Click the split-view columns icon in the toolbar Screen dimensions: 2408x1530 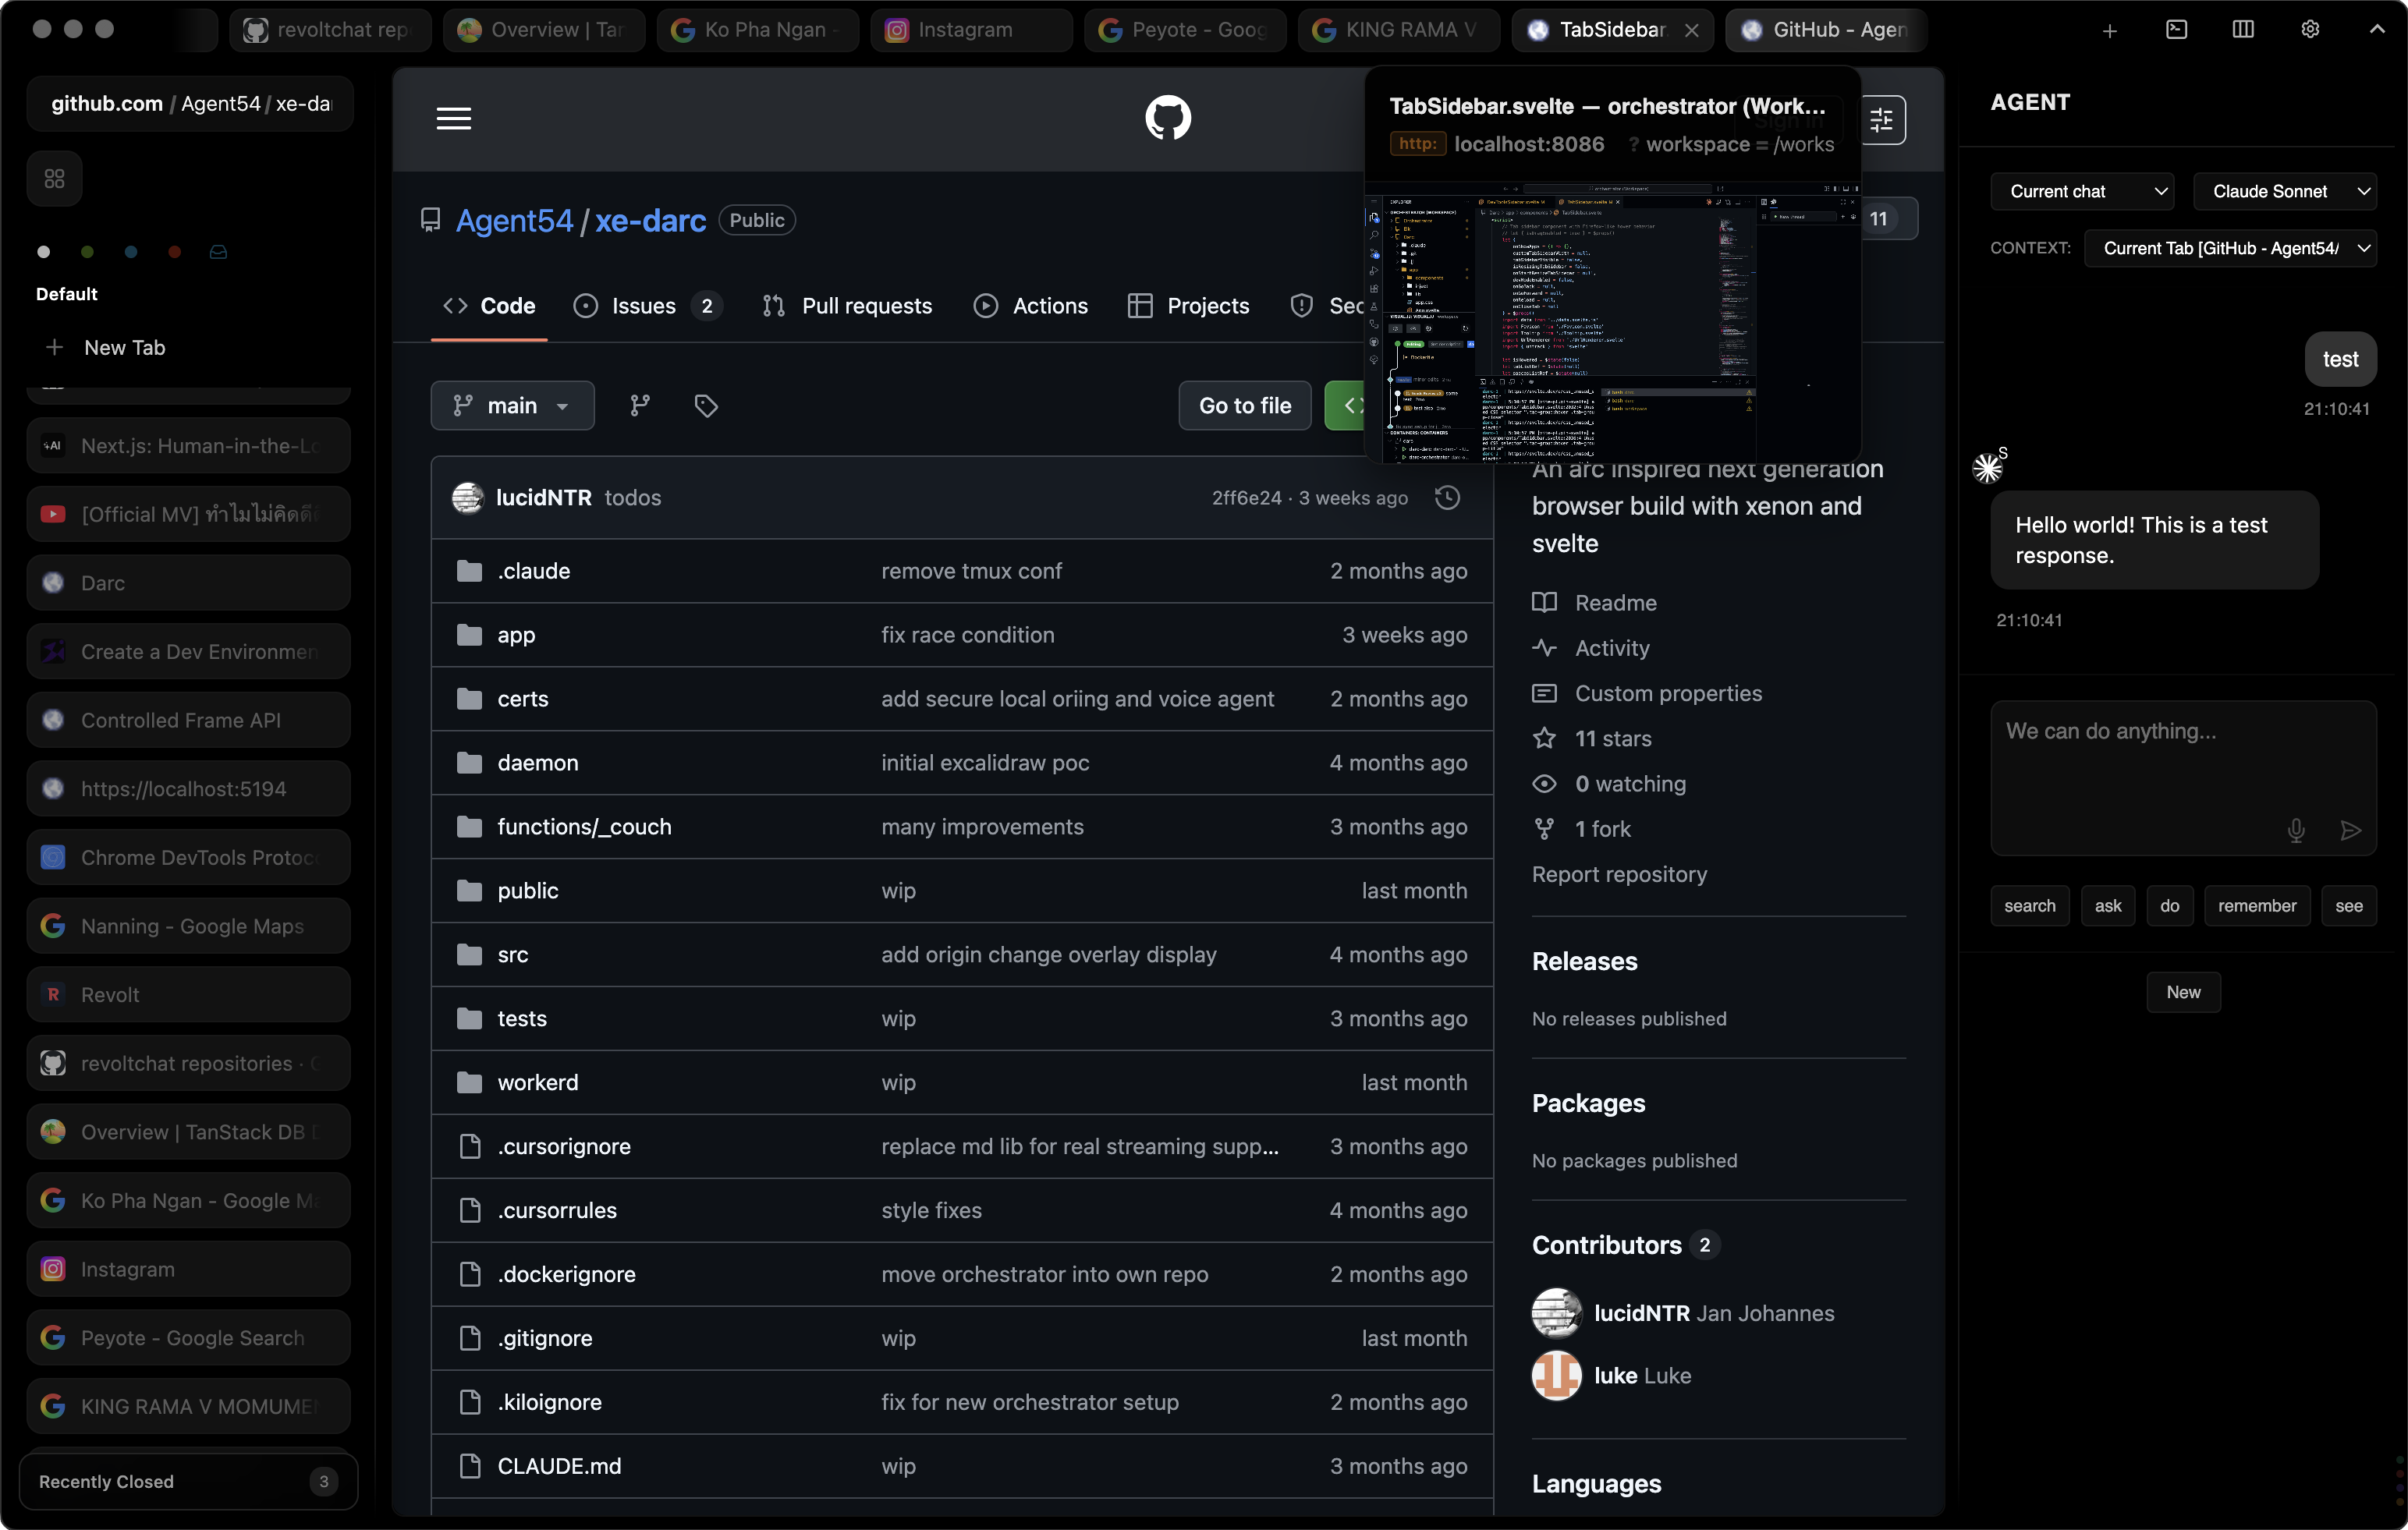[x=2243, y=29]
